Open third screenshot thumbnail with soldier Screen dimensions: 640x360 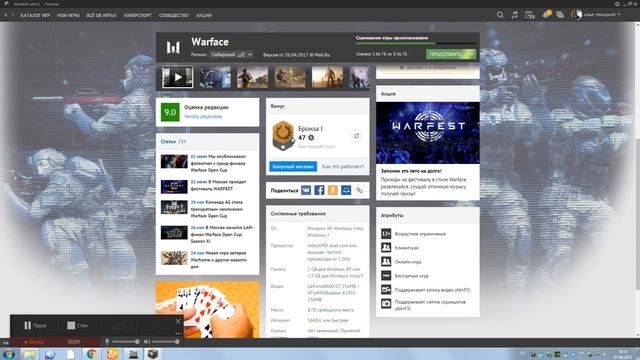(253, 77)
